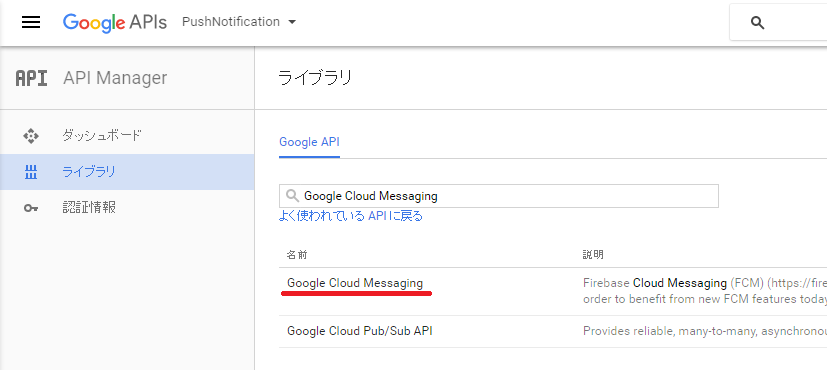Viewport: 827px width, 370px height.
Task: Click the ライブラリ page heading
Action: point(315,78)
